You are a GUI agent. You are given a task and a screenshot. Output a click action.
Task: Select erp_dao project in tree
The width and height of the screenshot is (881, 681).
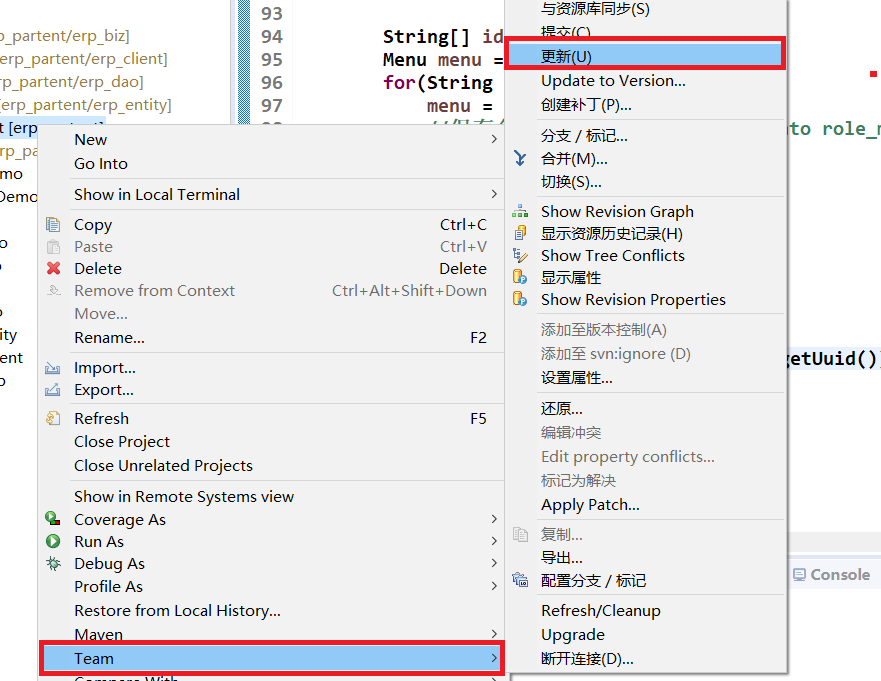click(71, 82)
